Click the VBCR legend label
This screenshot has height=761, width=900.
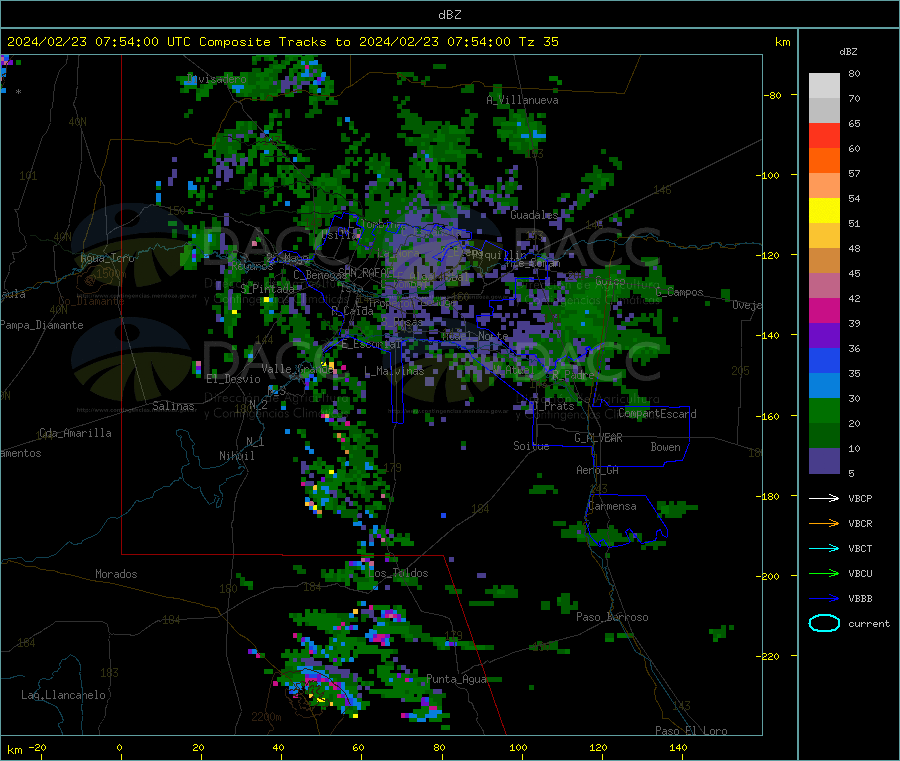(x=860, y=523)
